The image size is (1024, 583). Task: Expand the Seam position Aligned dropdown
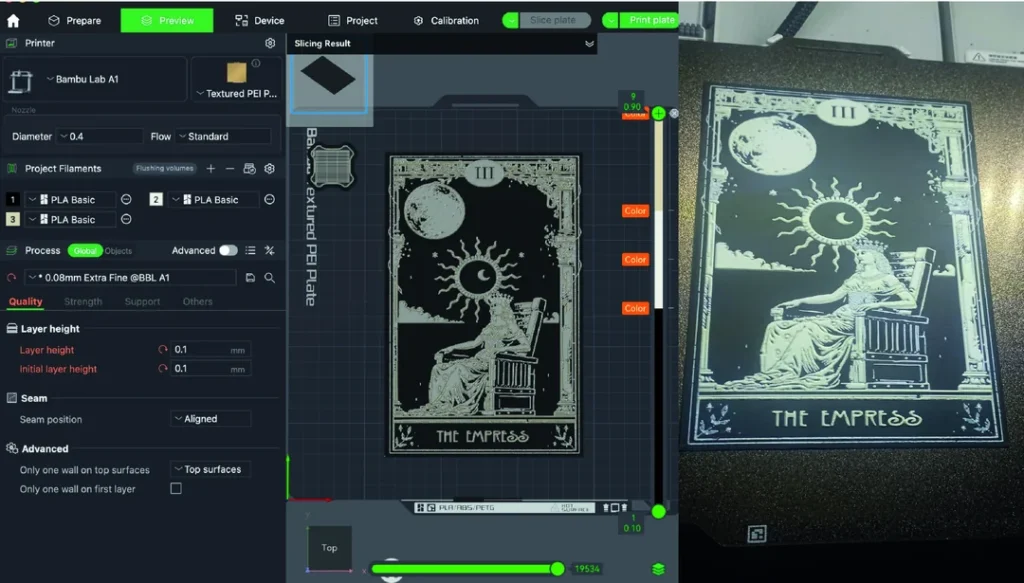[210, 419]
